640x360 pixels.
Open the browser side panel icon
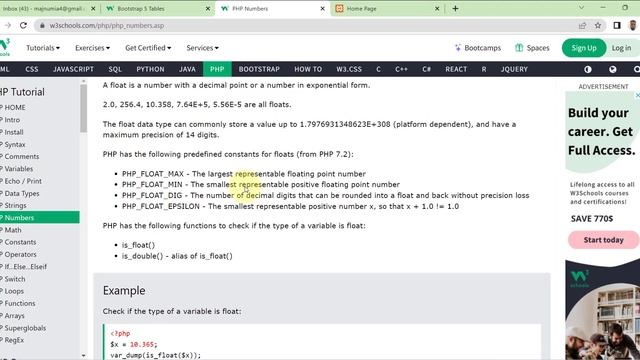click(617, 25)
